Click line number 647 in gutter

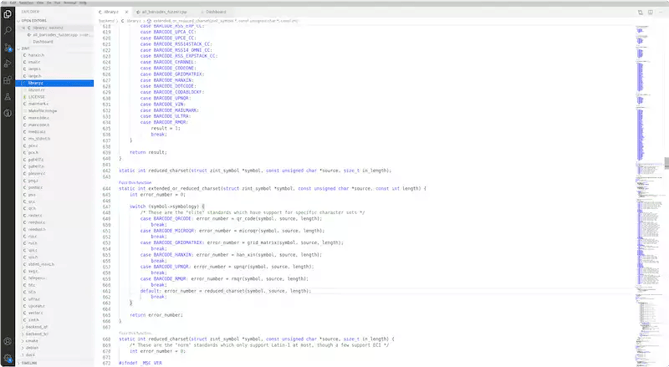(x=107, y=207)
